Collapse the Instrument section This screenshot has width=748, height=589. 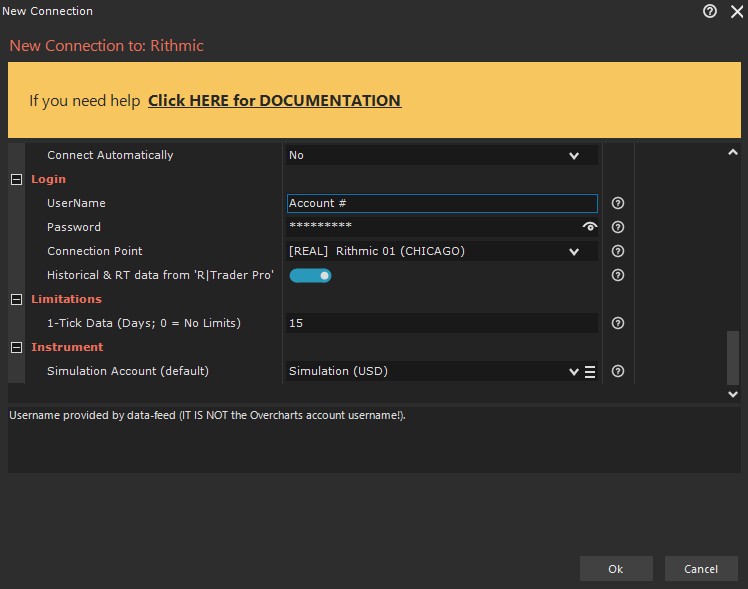16,347
